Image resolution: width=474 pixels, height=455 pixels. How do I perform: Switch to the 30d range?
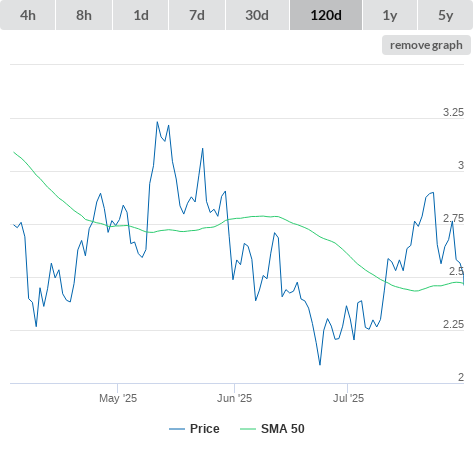[257, 15]
